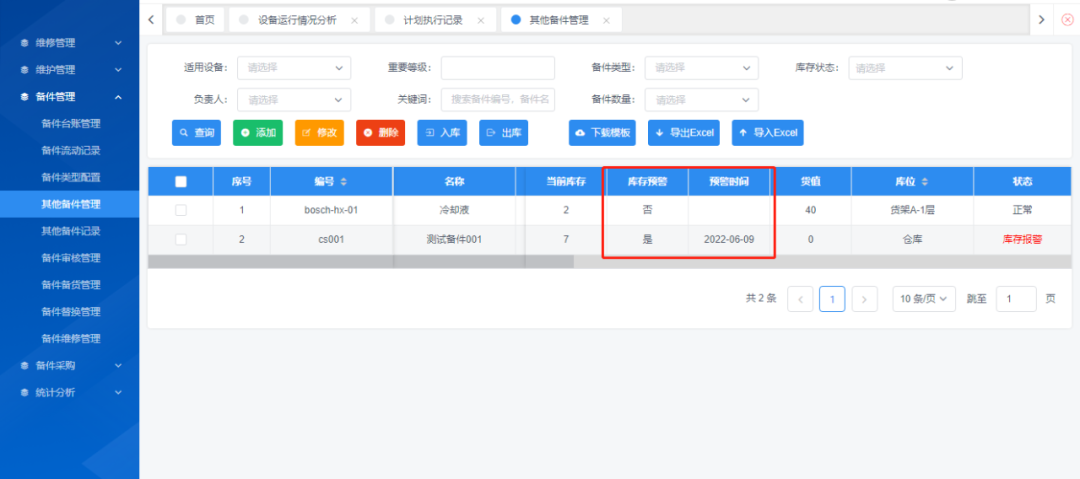Screen dimensions: 1080x479
Task: Open 其他备件管理 in sidebar
Action: click(70, 204)
